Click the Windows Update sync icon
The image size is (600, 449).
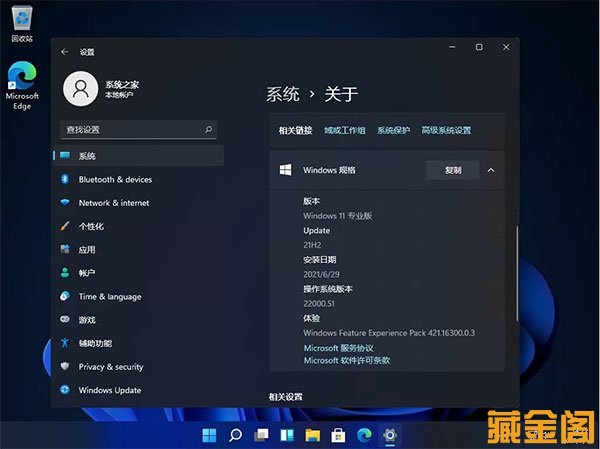tap(65, 389)
